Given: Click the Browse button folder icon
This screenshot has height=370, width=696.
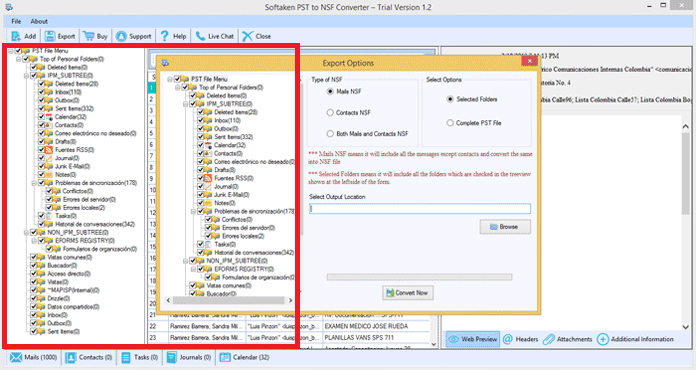Looking at the screenshot, I should 494,227.
